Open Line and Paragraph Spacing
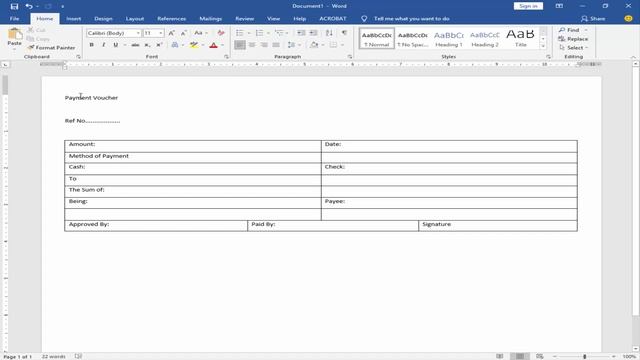This screenshot has width=640, height=360. pos(291,45)
